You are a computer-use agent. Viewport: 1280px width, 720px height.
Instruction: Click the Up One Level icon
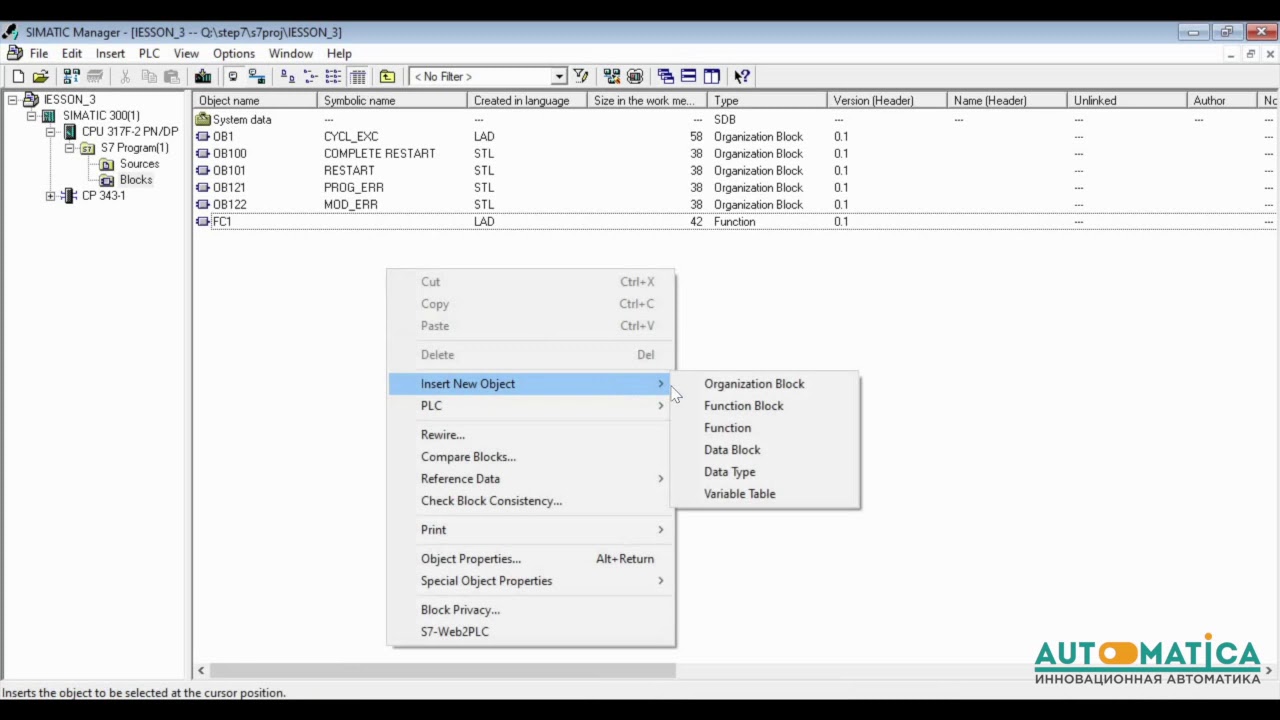pyautogui.click(x=387, y=76)
